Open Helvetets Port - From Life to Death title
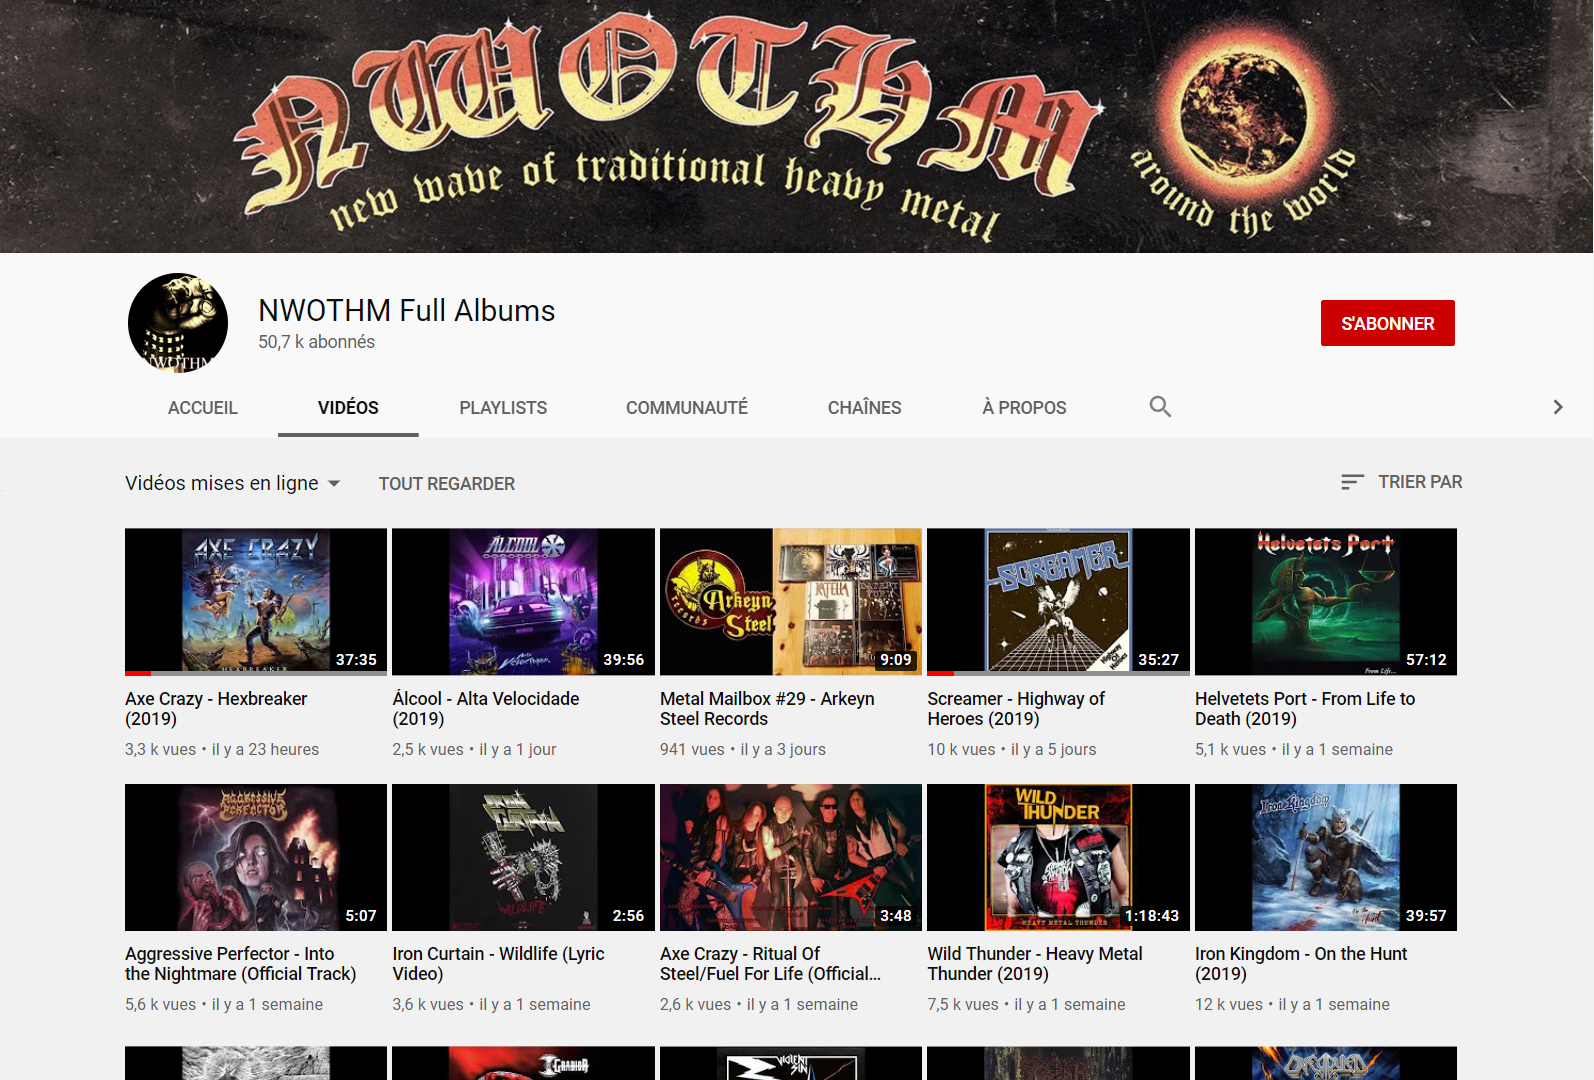The height and width of the screenshot is (1080, 1594). pyautogui.click(x=1305, y=709)
